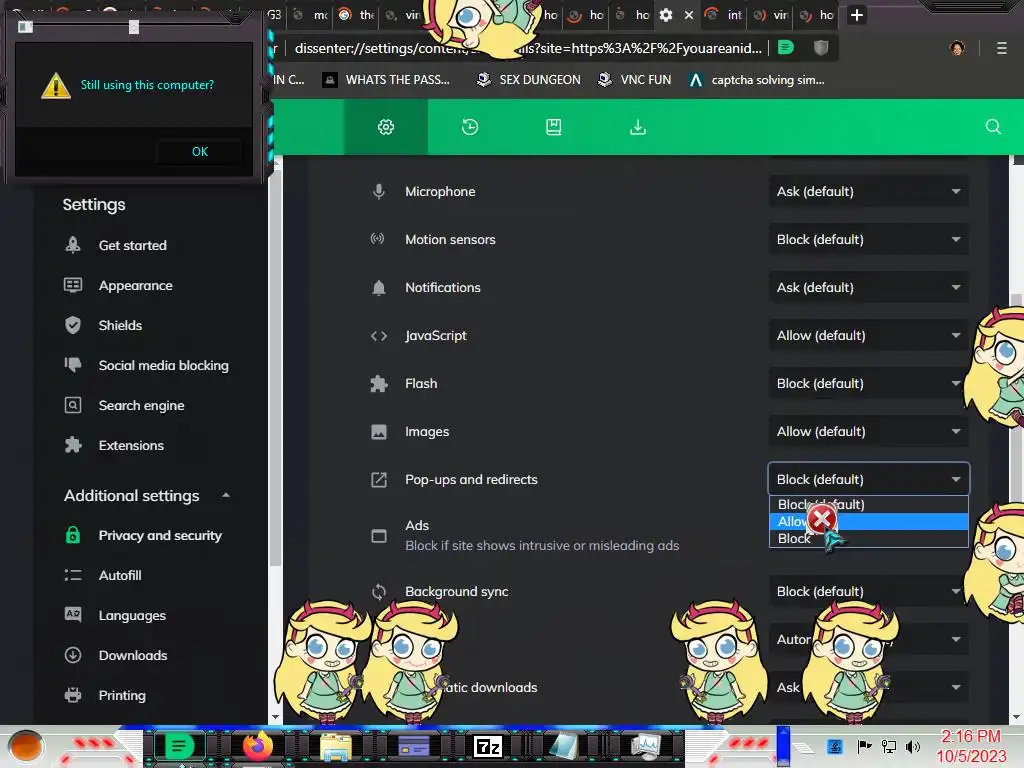Screen dimensions: 1024x768
Task: Click the network tray icon
Action: pyautogui.click(x=889, y=746)
